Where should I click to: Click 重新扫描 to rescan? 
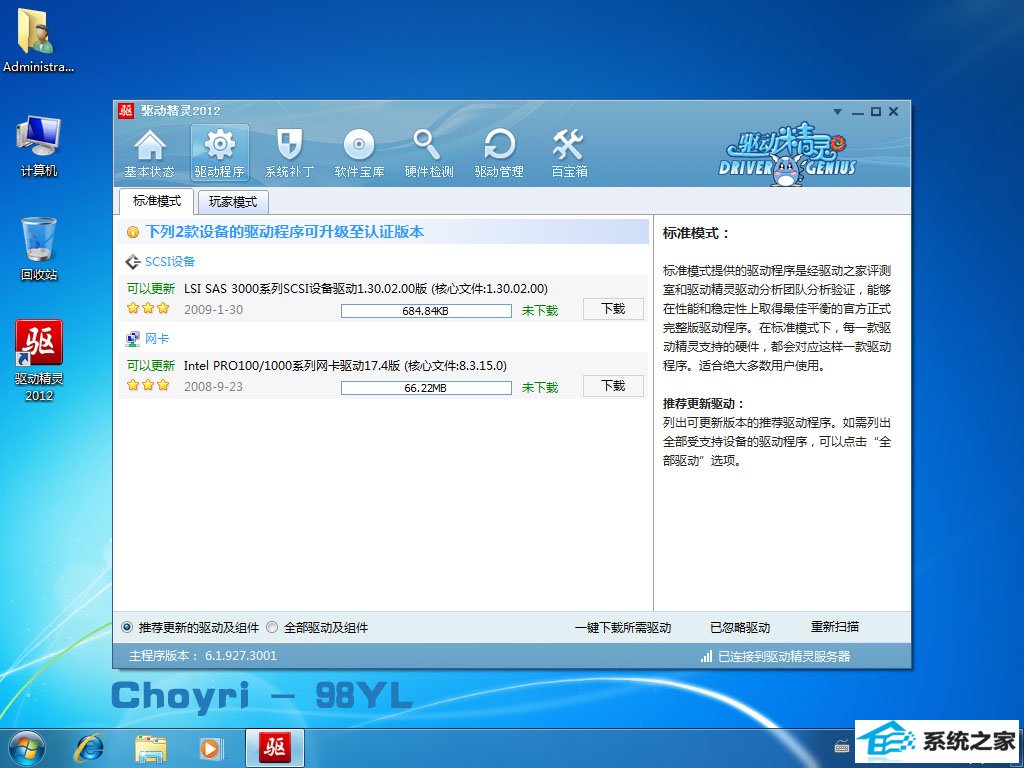[x=835, y=627]
